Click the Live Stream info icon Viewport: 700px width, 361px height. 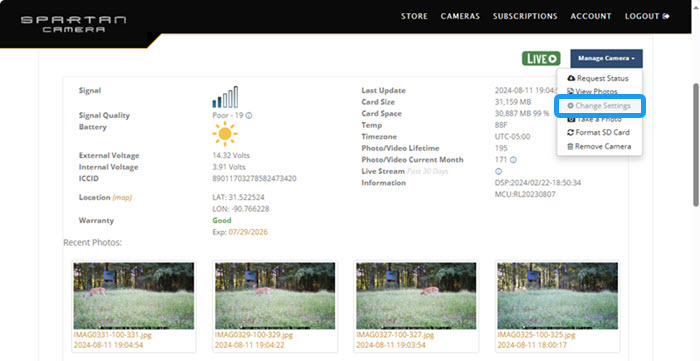point(499,171)
